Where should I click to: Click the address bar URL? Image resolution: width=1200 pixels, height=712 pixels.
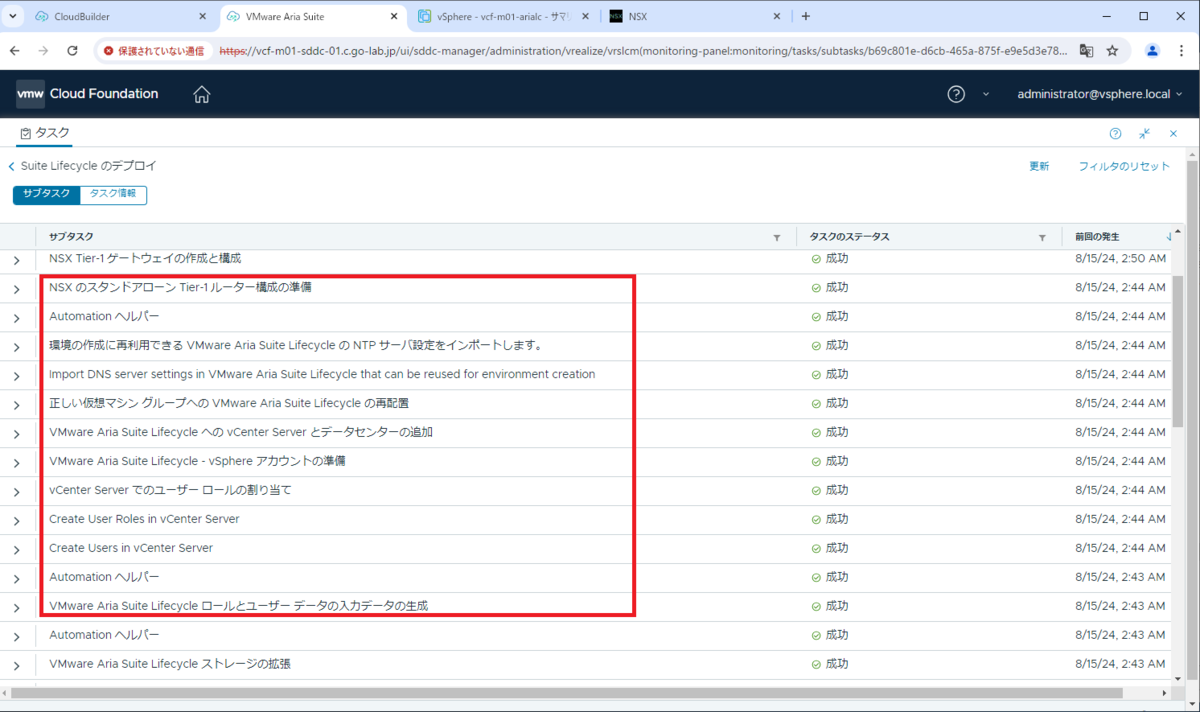click(x=643, y=50)
